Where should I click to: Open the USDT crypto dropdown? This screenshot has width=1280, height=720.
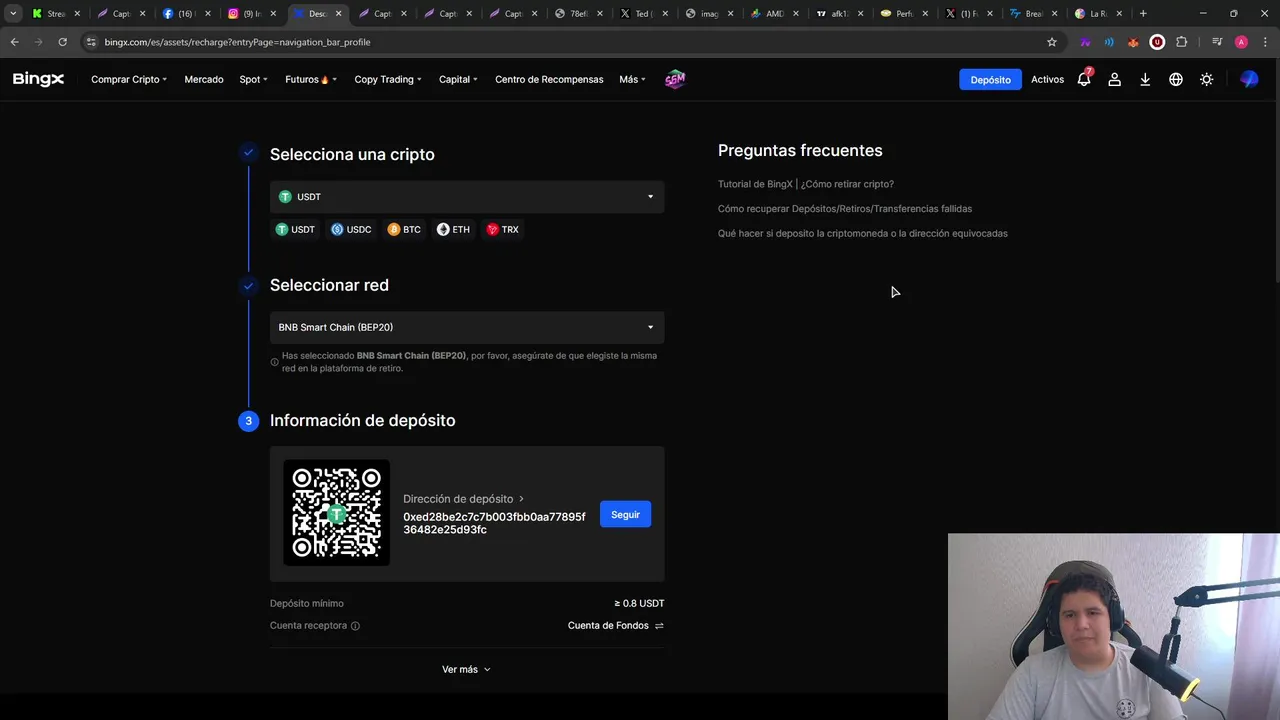(x=467, y=197)
